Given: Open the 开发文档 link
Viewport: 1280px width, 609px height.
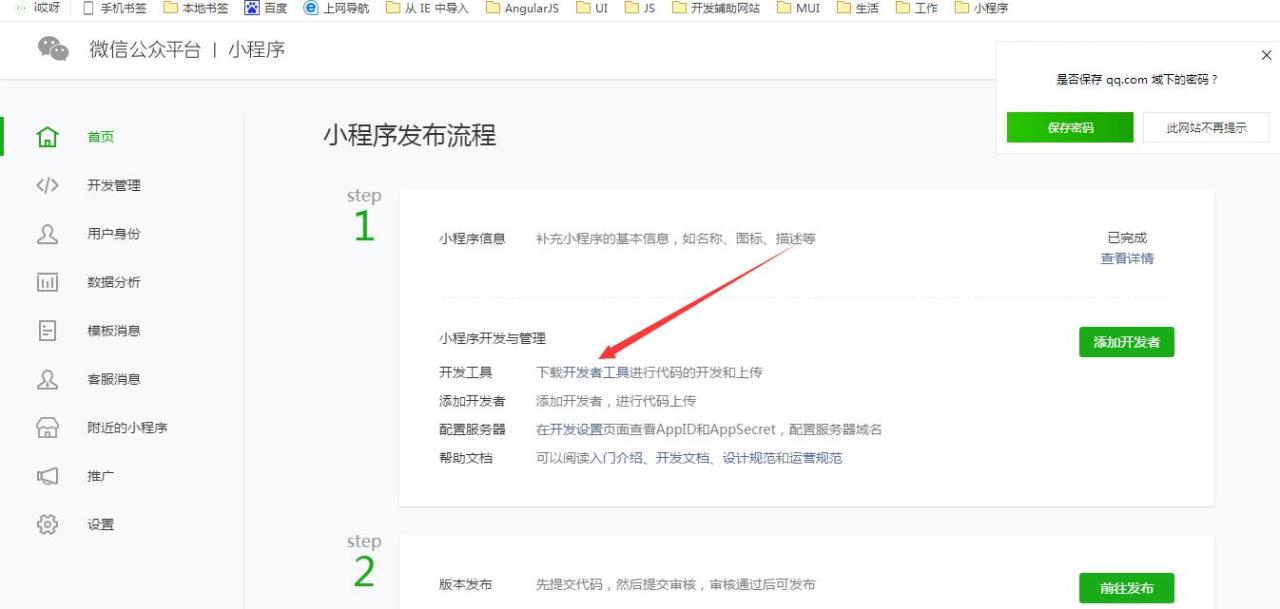Looking at the screenshot, I should click(683, 458).
